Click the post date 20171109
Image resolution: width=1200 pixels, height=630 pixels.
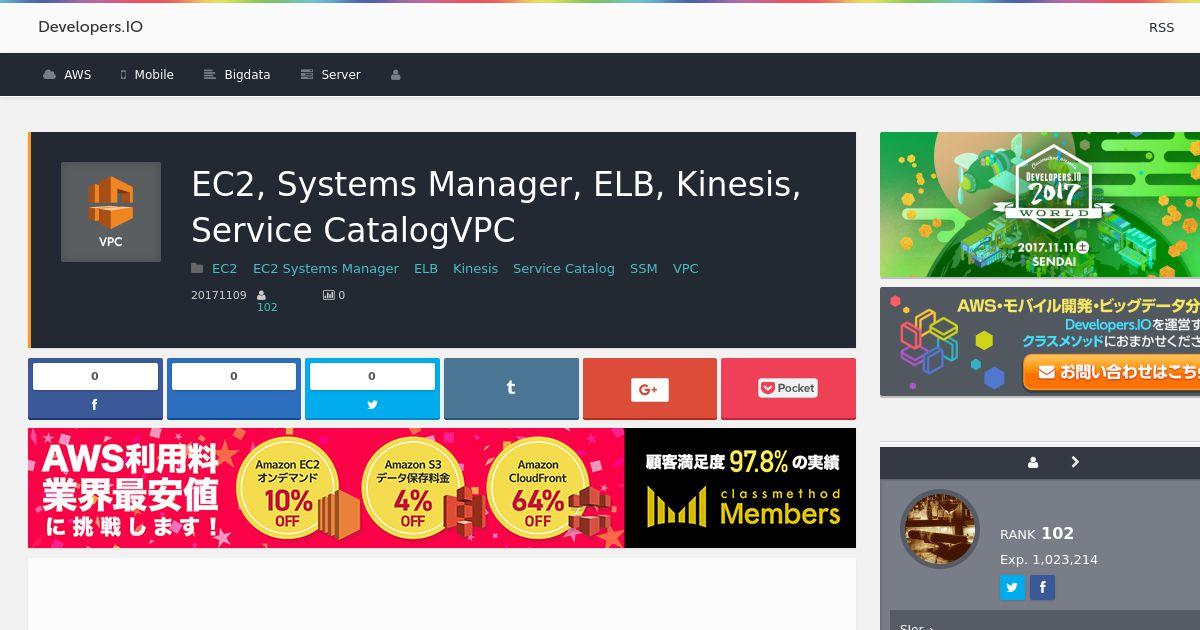[219, 295]
